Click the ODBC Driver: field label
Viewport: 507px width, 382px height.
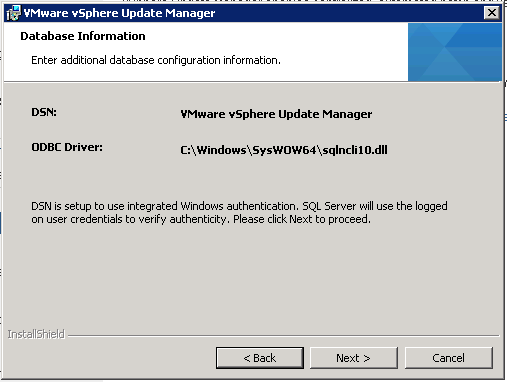[67, 147]
